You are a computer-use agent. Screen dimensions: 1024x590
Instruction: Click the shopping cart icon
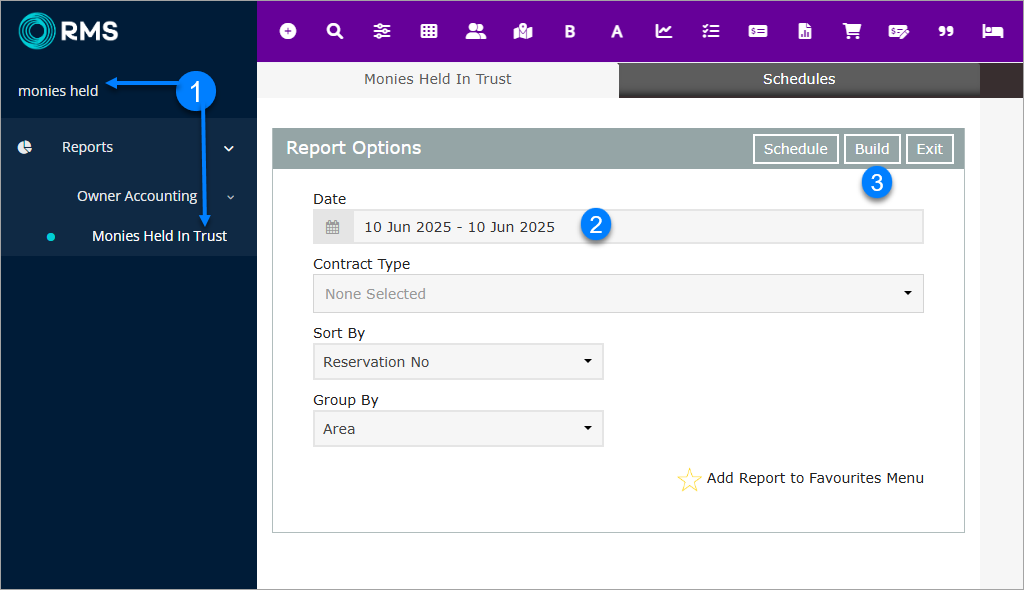pyautogui.click(x=852, y=31)
